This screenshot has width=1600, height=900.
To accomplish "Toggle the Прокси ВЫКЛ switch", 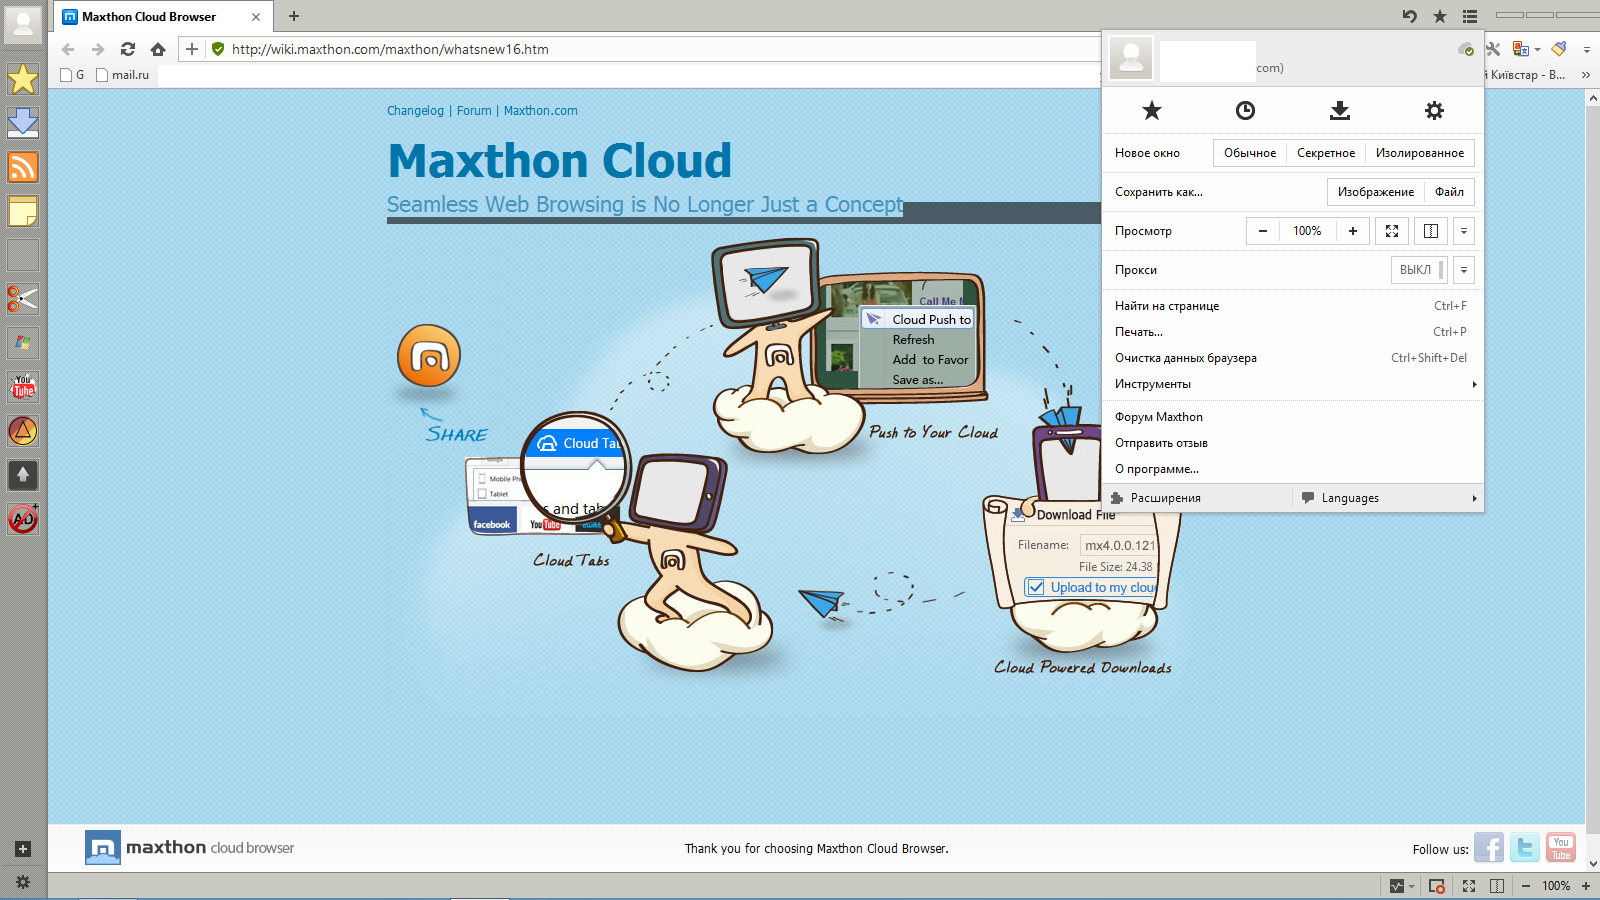I will [x=1419, y=270].
